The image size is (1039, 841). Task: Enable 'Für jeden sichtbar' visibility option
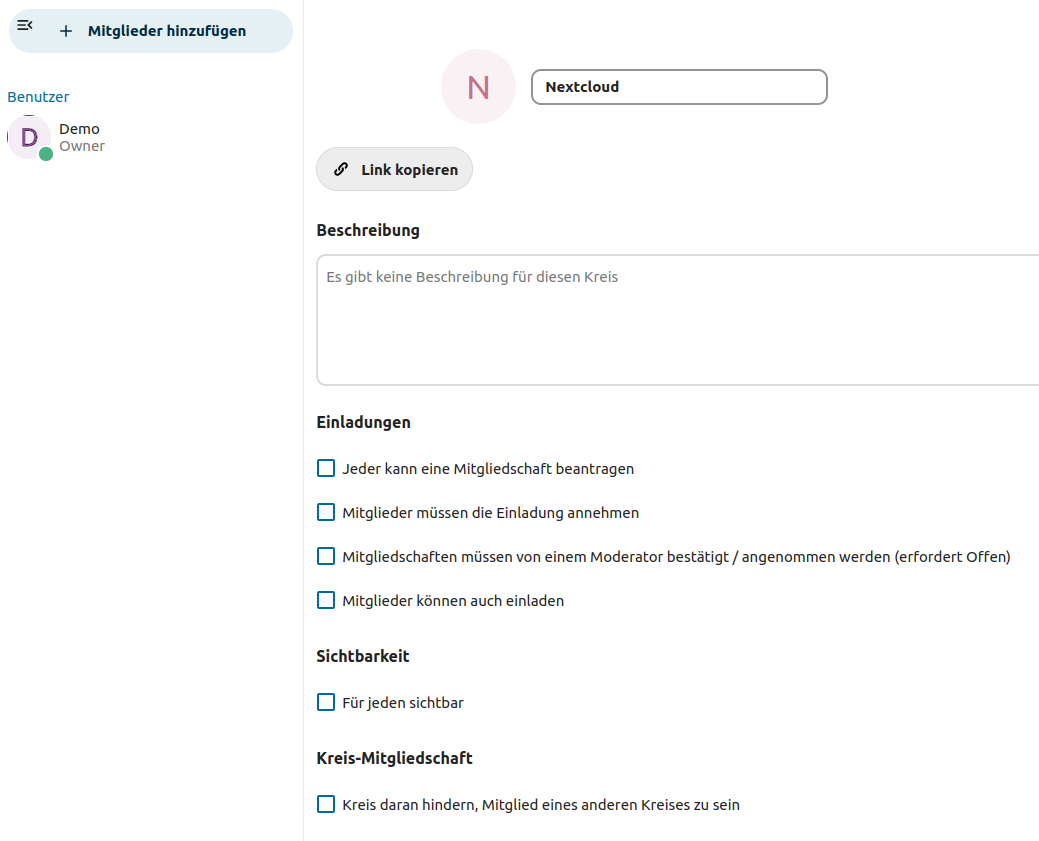pyautogui.click(x=325, y=701)
